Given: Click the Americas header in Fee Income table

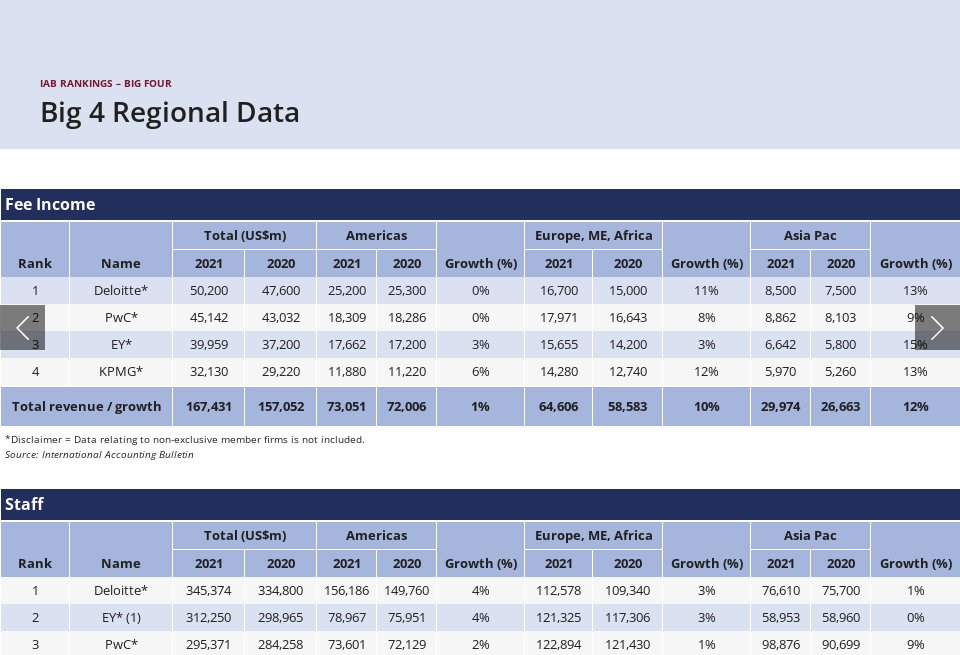Looking at the screenshot, I should pyautogui.click(x=376, y=235).
